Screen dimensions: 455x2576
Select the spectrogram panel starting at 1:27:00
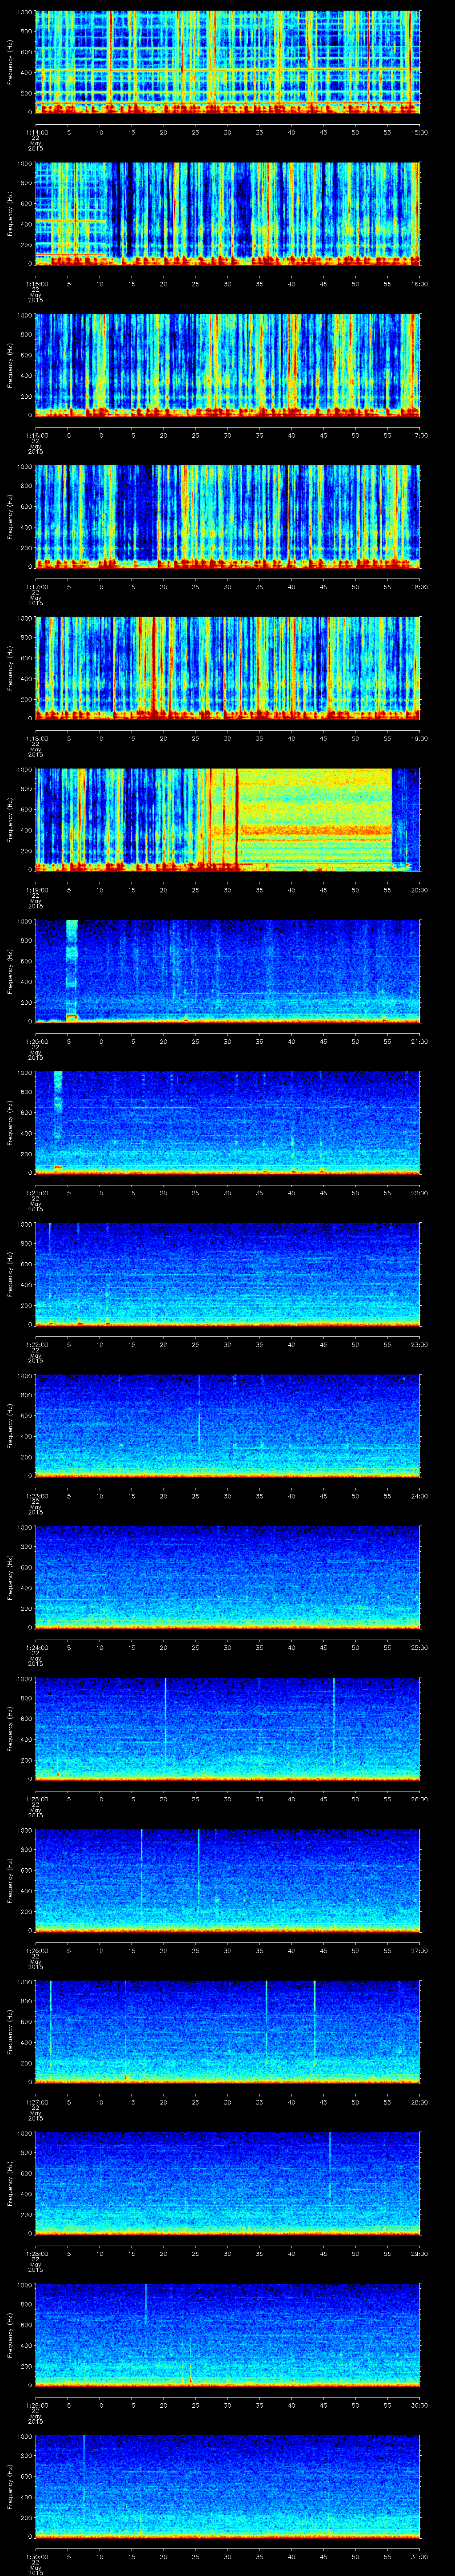click(x=228, y=2032)
